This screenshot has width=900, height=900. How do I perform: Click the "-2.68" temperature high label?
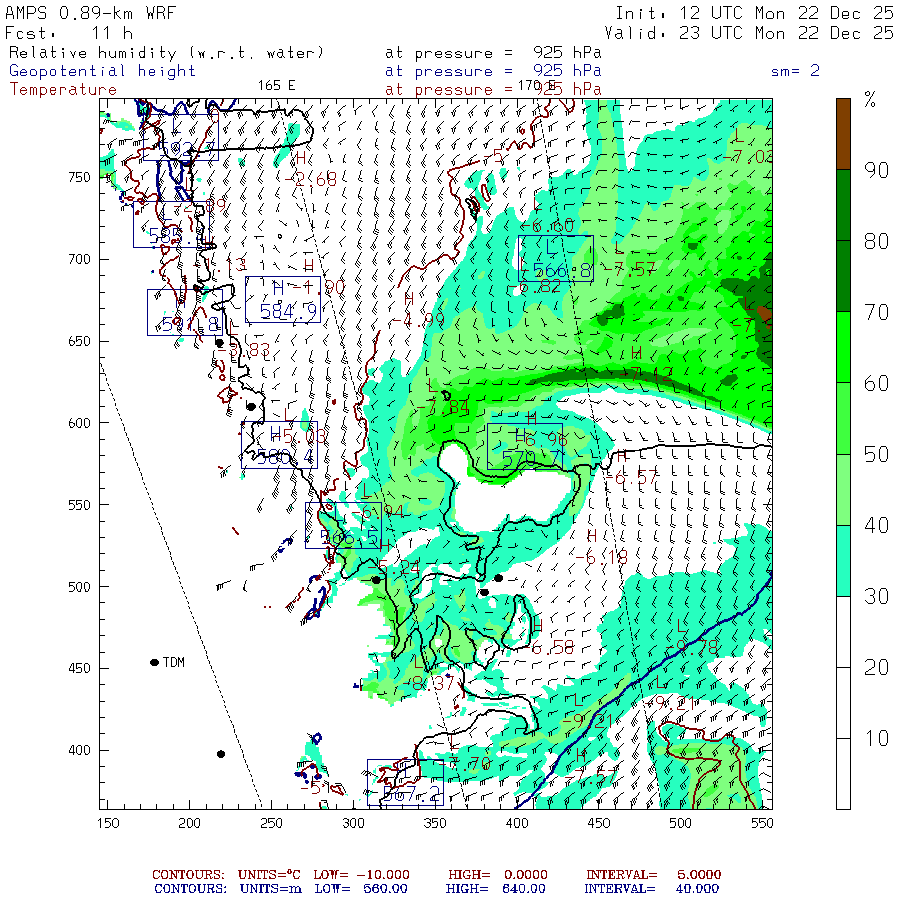pos(311,179)
